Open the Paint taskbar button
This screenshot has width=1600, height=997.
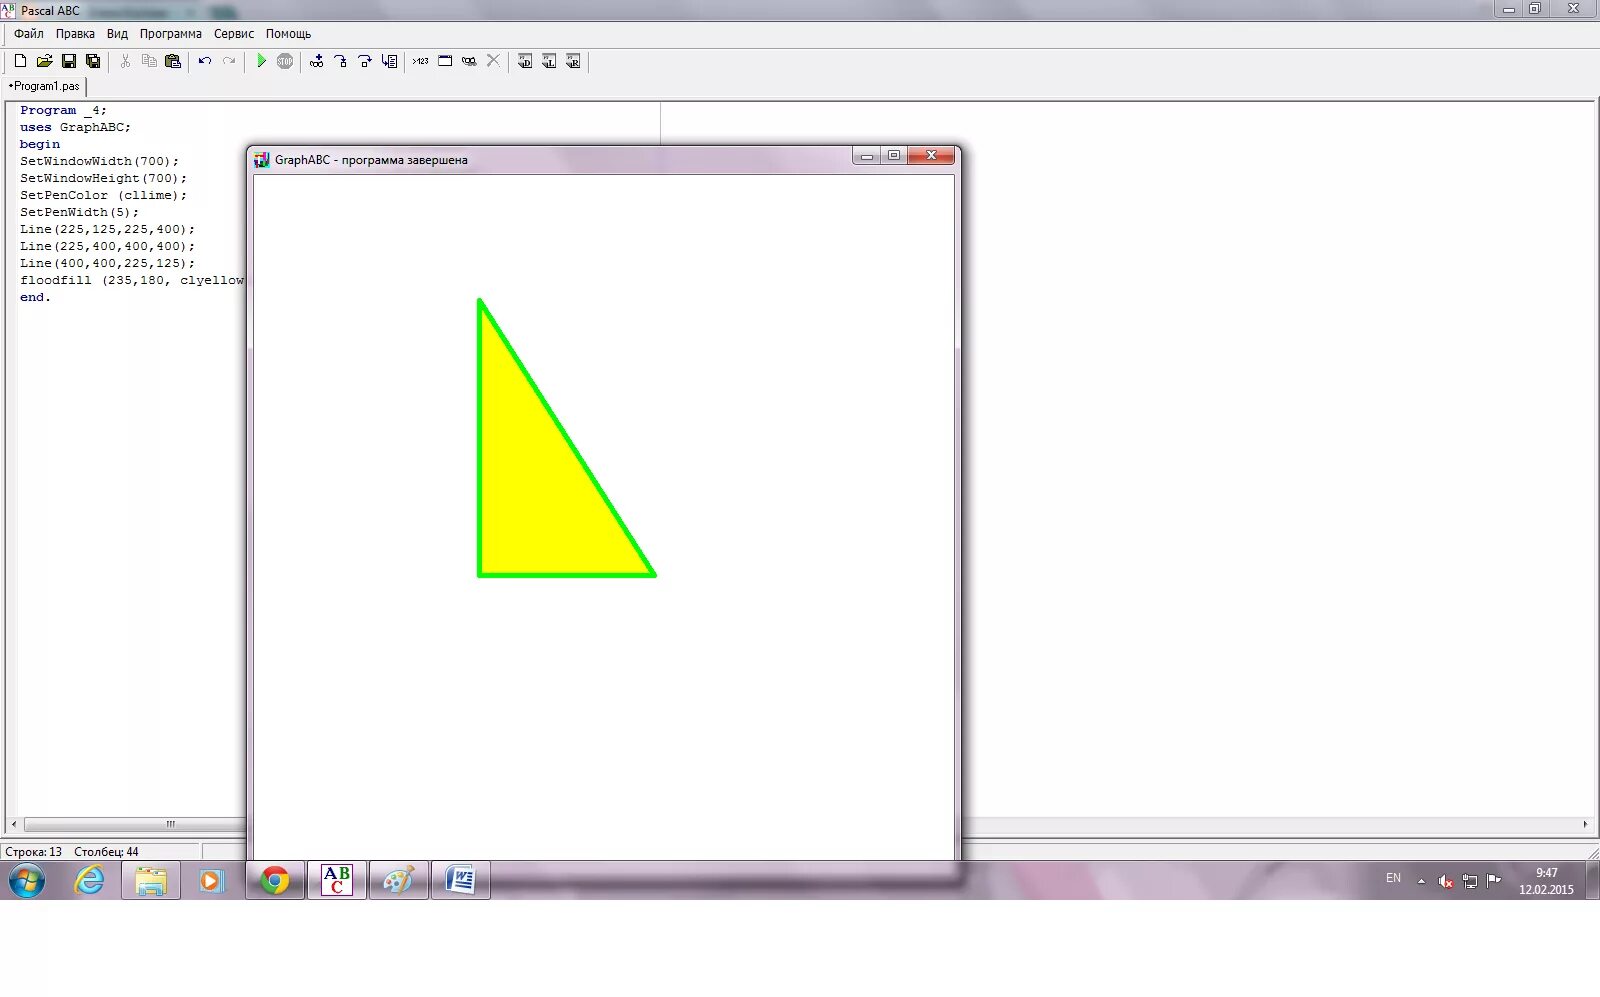(399, 881)
